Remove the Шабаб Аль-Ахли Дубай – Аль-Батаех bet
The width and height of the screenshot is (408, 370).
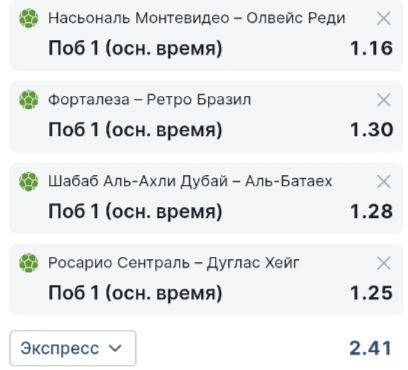click(x=384, y=182)
